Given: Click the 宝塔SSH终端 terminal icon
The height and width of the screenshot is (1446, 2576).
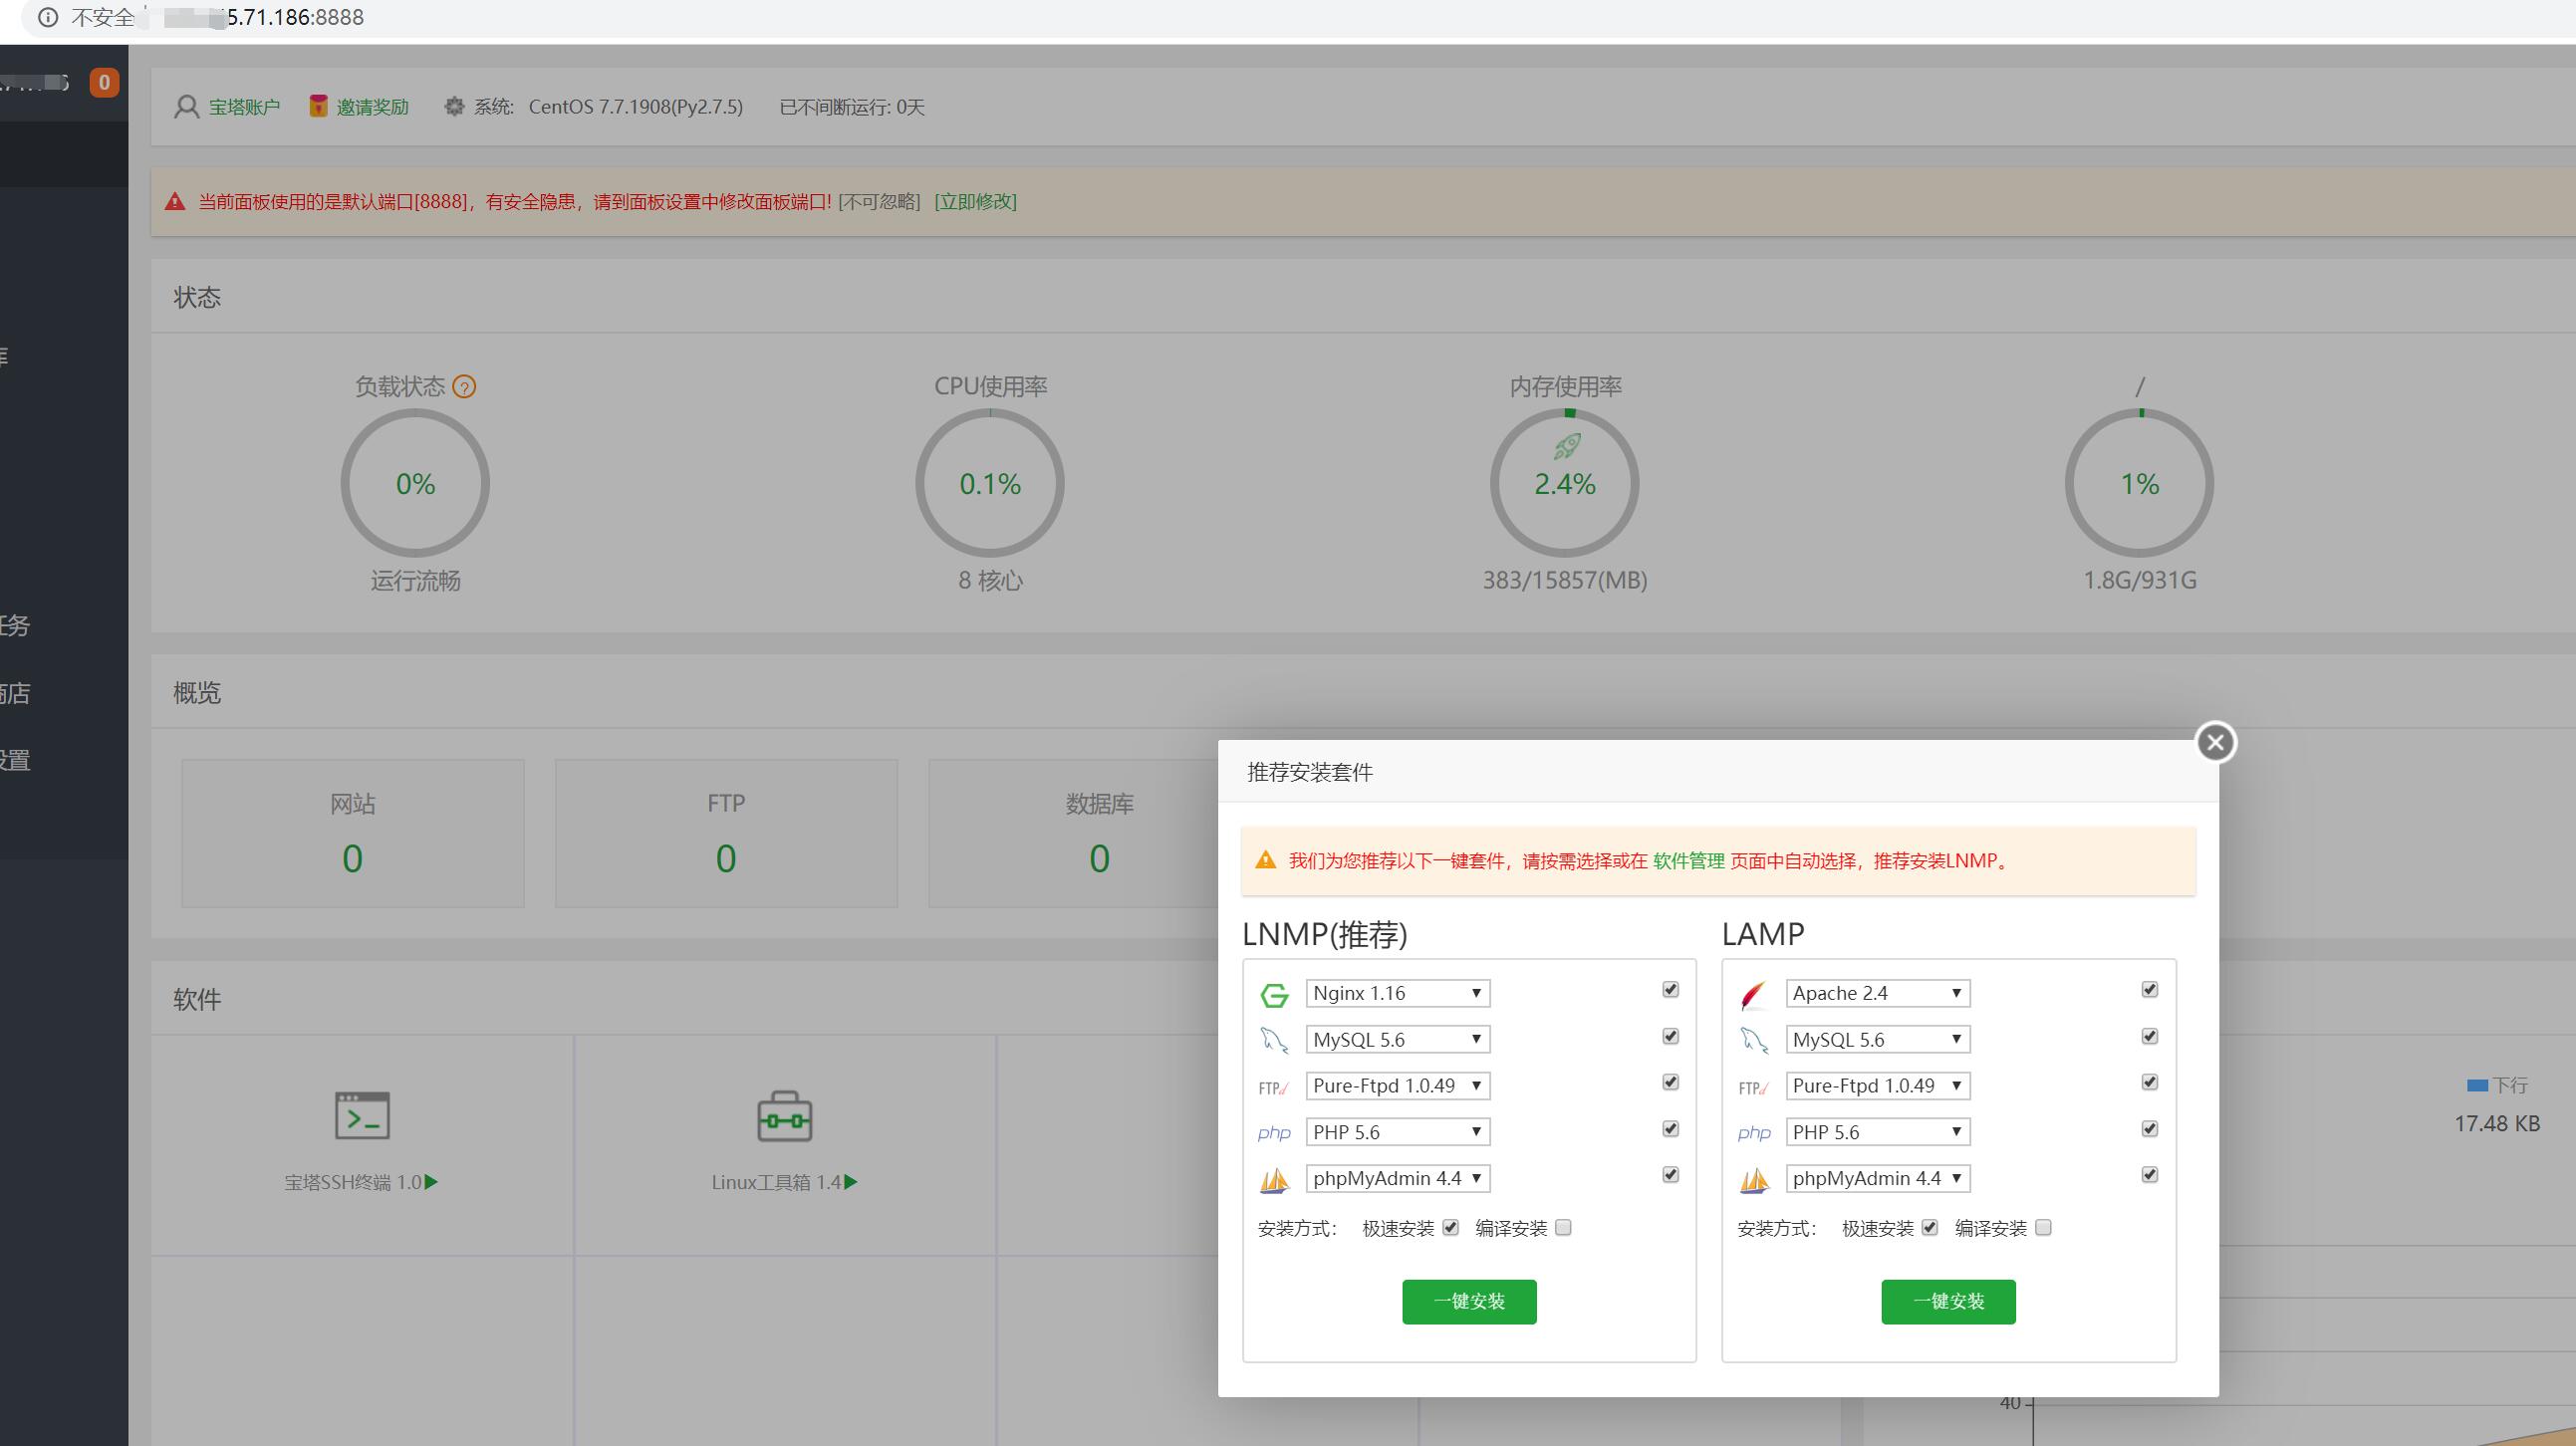Looking at the screenshot, I should pyautogui.click(x=362, y=1116).
